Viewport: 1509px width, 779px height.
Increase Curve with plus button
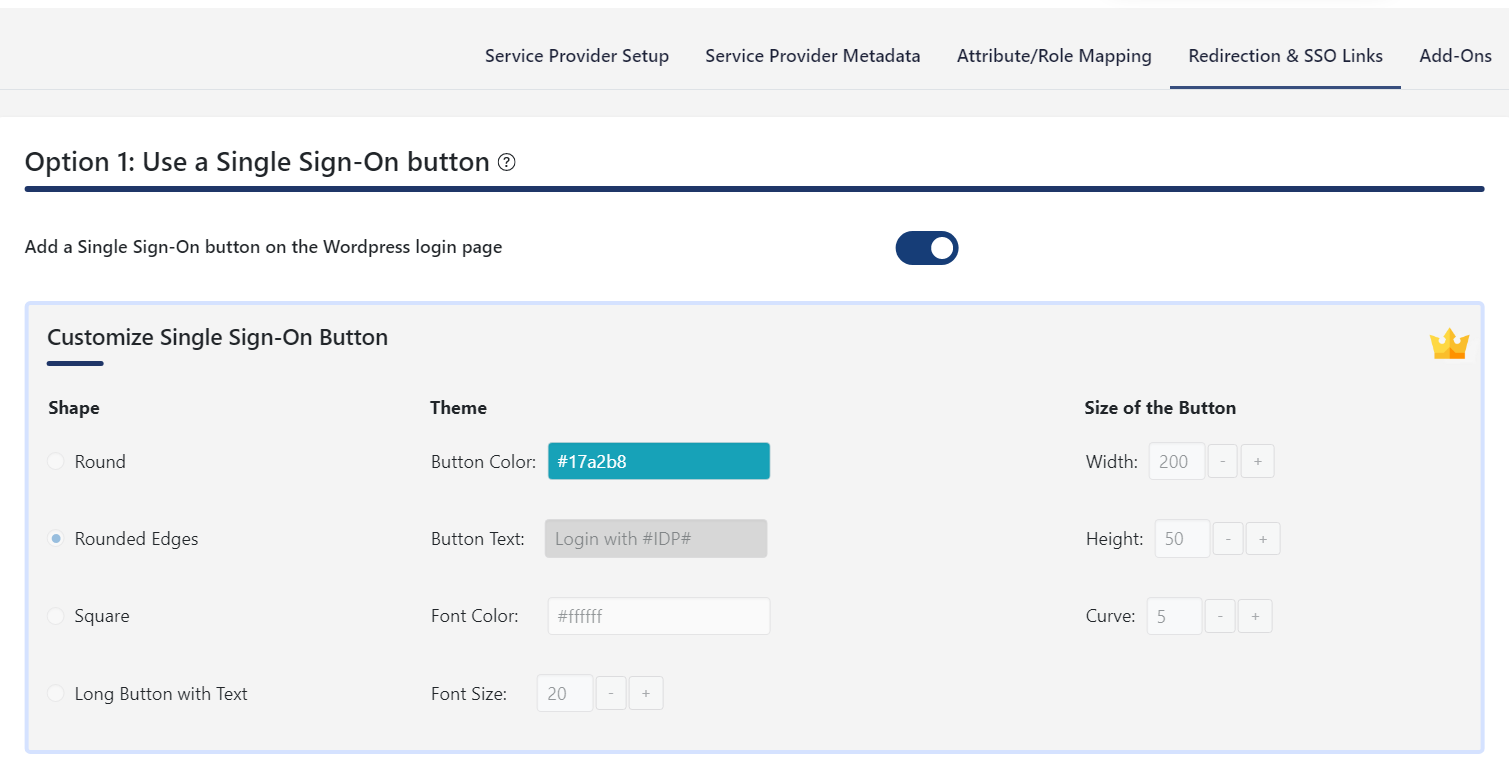pos(1255,616)
